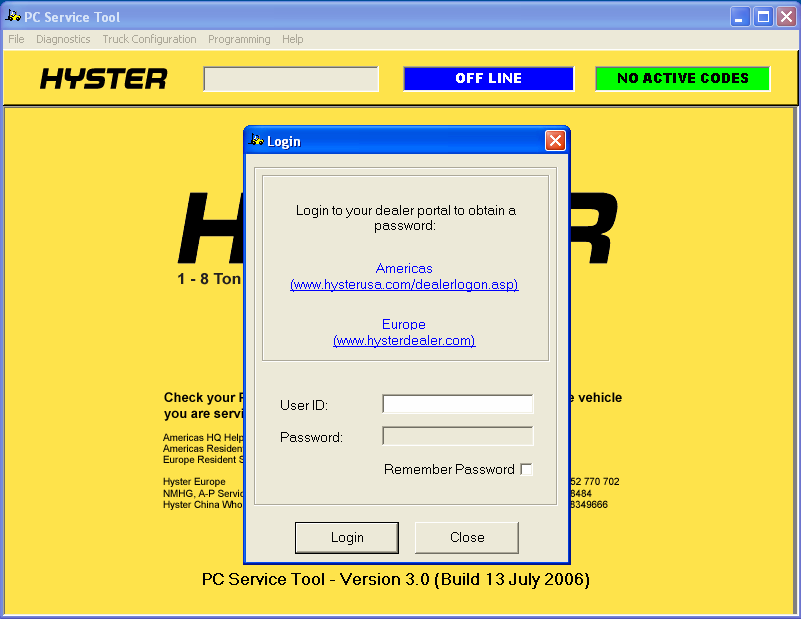Enable the Remember Password checkbox
801x619 pixels.
click(x=526, y=469)
